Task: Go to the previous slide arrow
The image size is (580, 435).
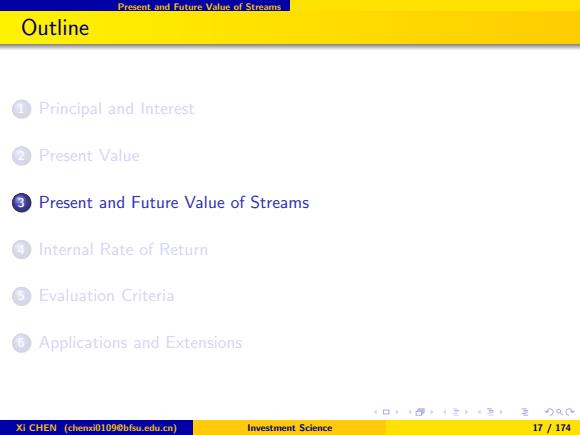Action: point(375,412)
